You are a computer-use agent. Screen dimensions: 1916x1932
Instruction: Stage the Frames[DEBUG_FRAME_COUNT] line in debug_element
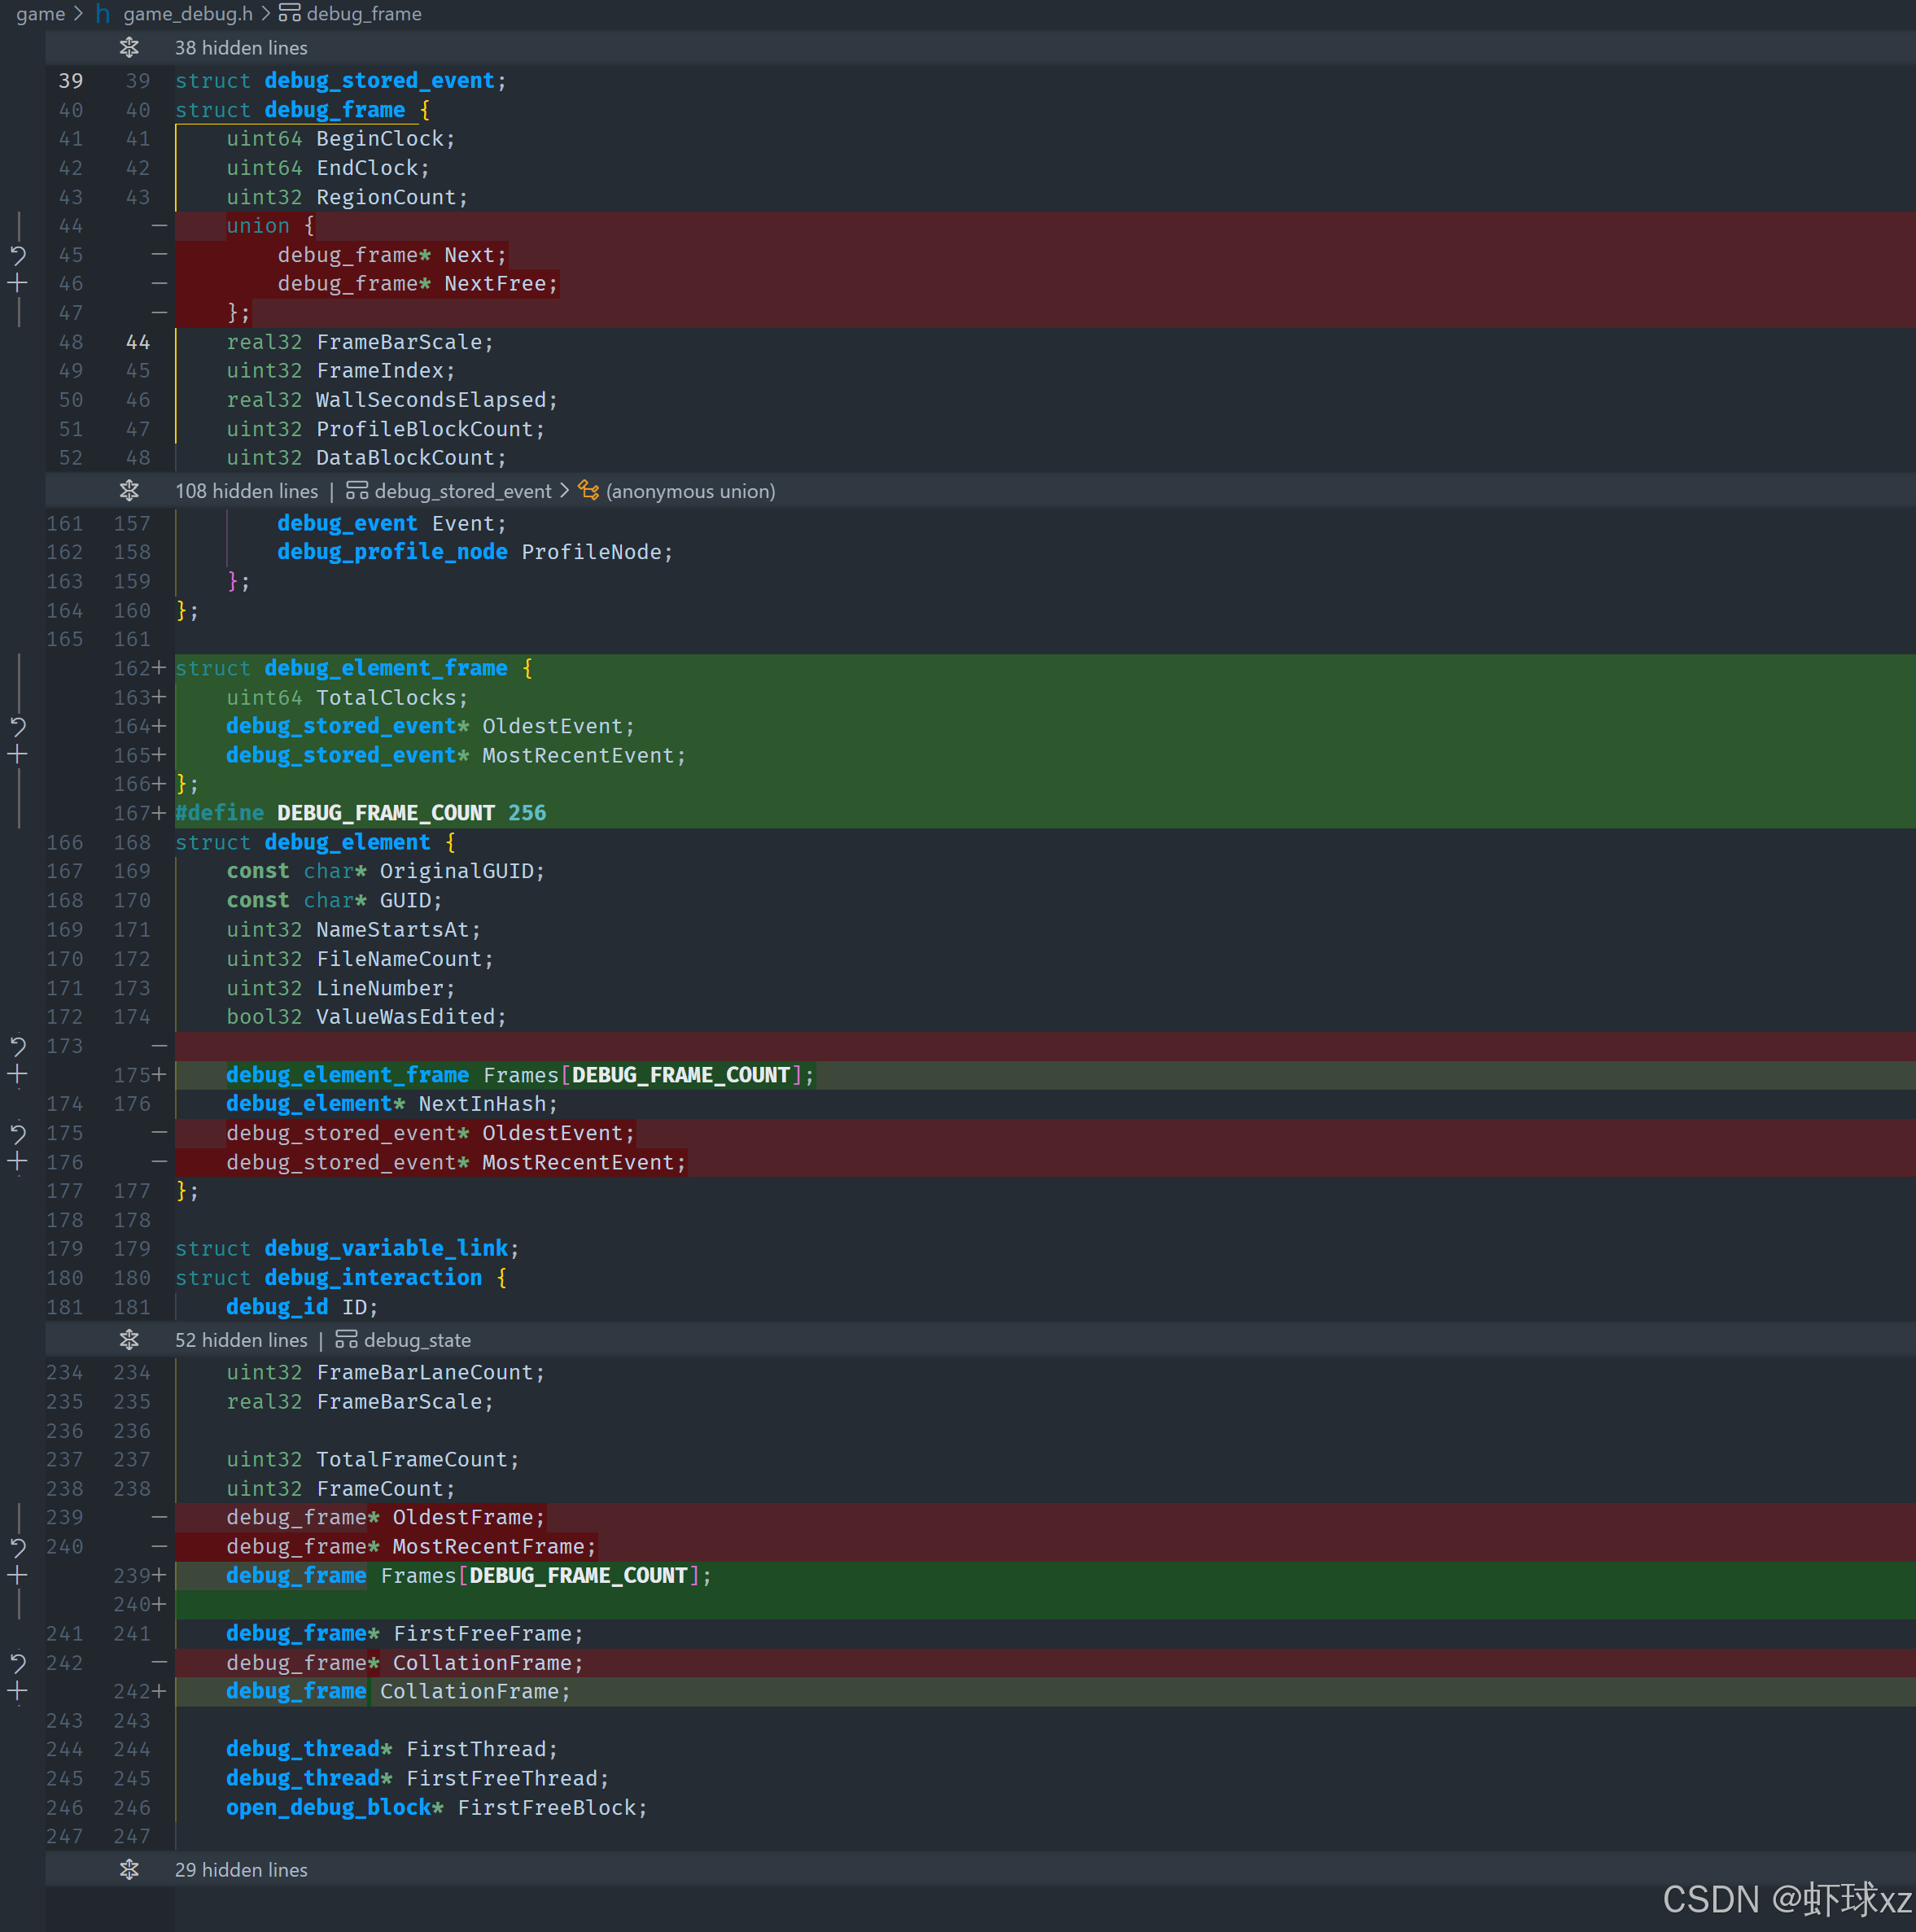pos(18,1075)
